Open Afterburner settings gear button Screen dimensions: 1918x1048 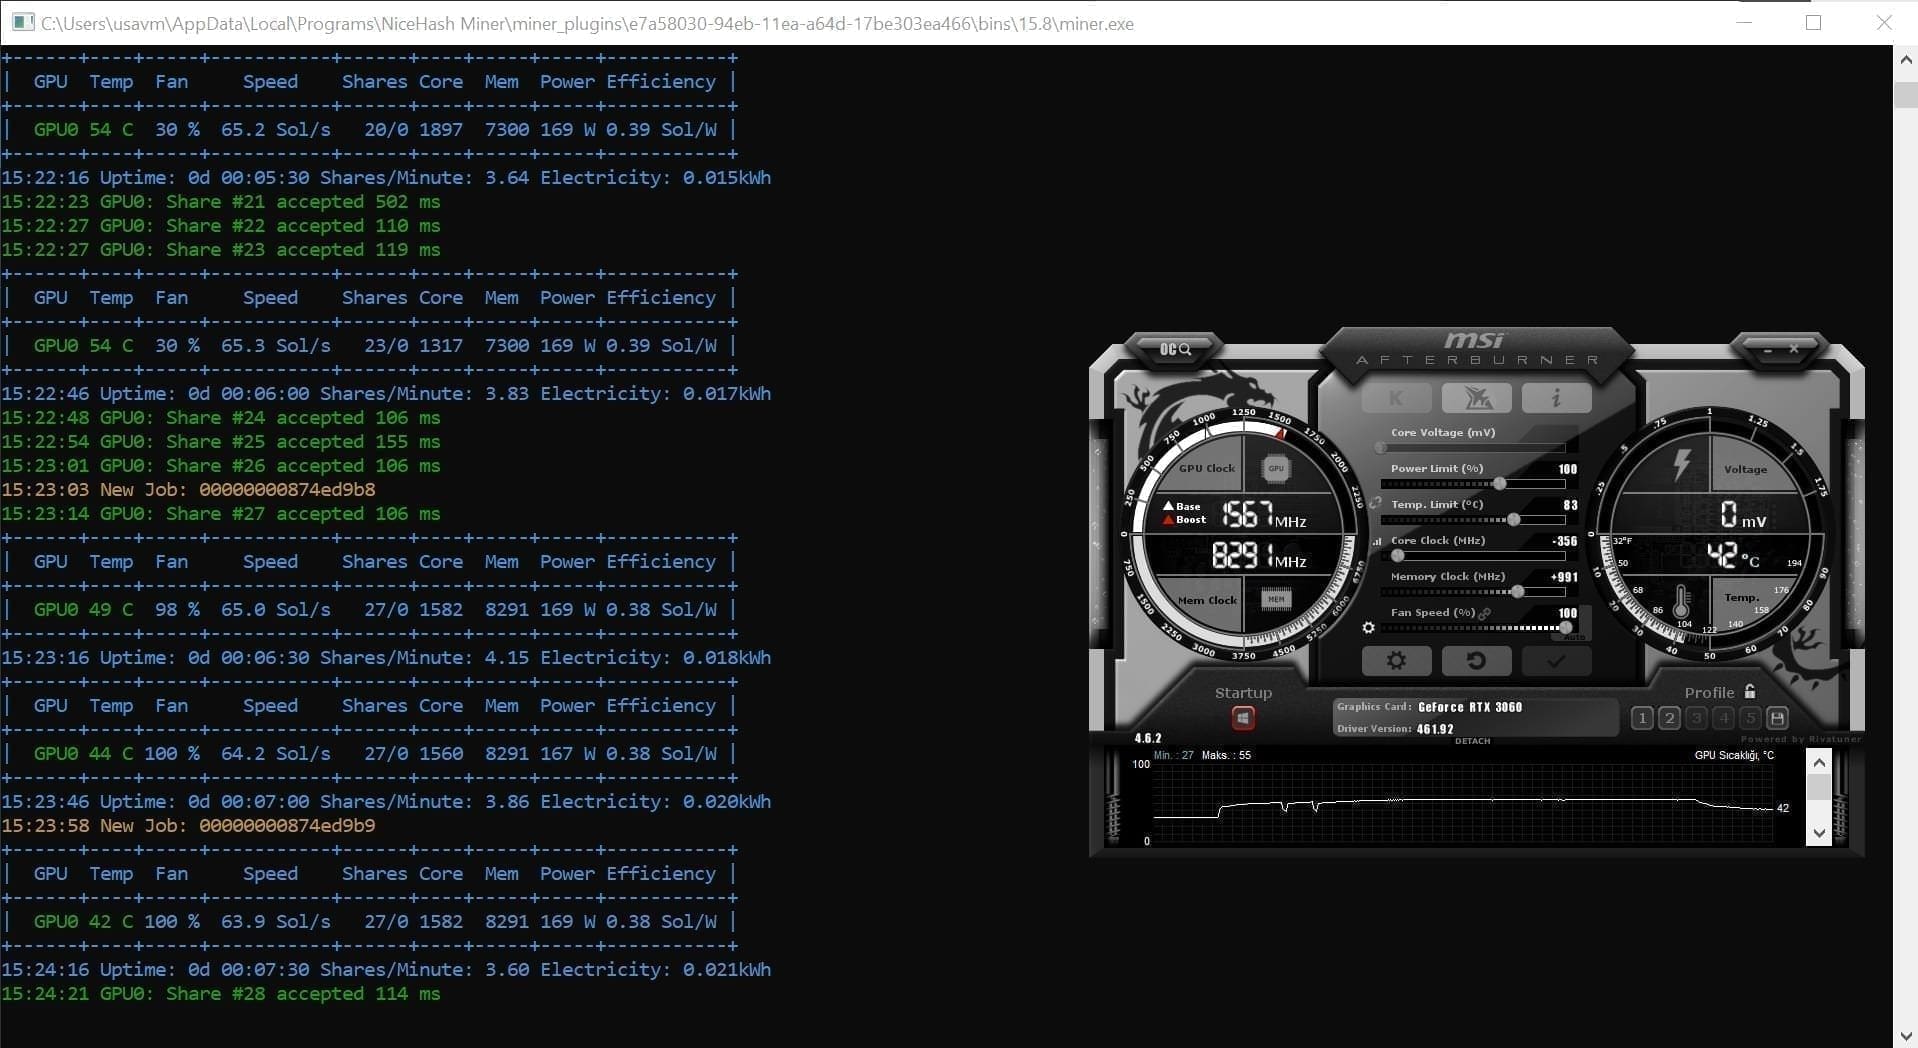[x=1396, y=661]
